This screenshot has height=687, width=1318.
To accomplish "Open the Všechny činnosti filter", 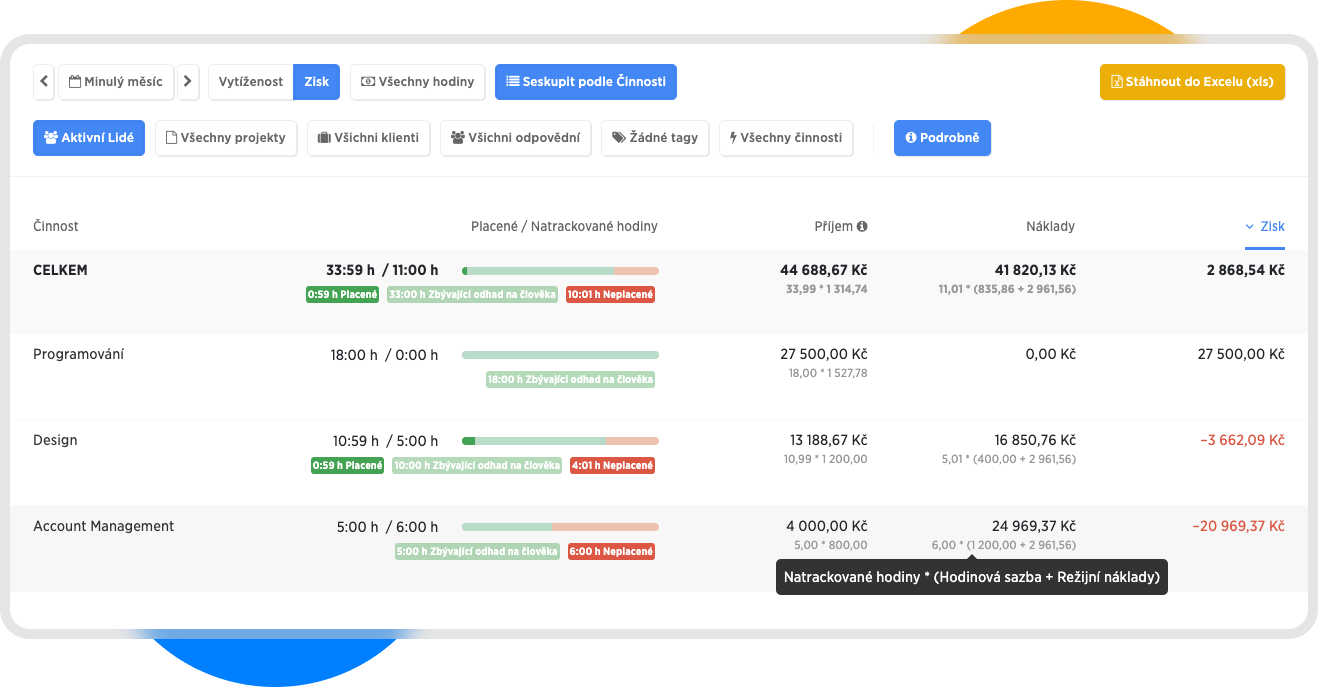I will point(785,138).
